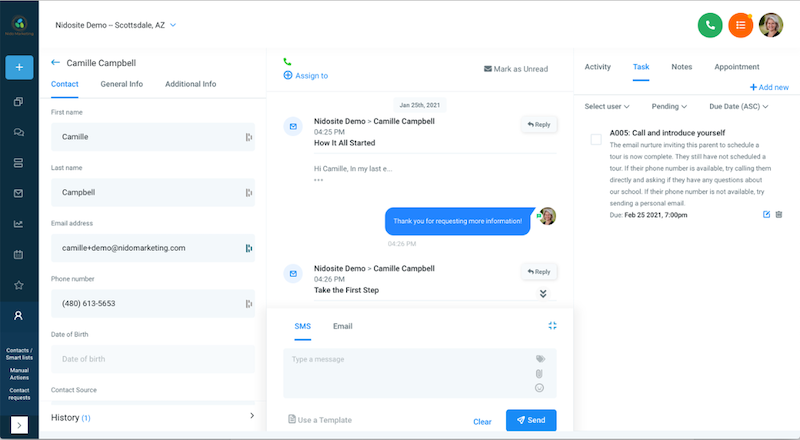Viewport: 800px width, 440px height.
Task: Click the emoji icon in message composer
Action: tap(539, 388)
